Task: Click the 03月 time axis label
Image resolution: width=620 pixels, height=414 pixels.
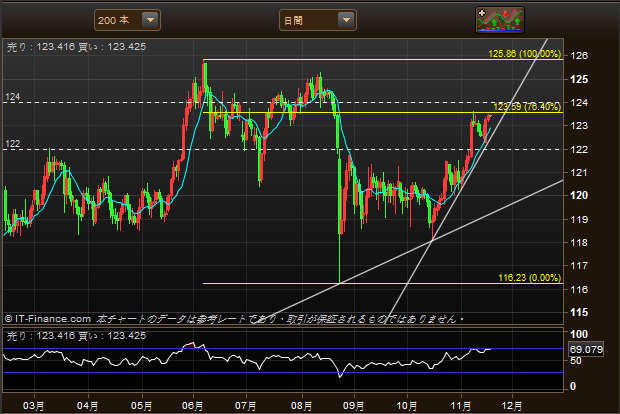Action: (34, 406)
